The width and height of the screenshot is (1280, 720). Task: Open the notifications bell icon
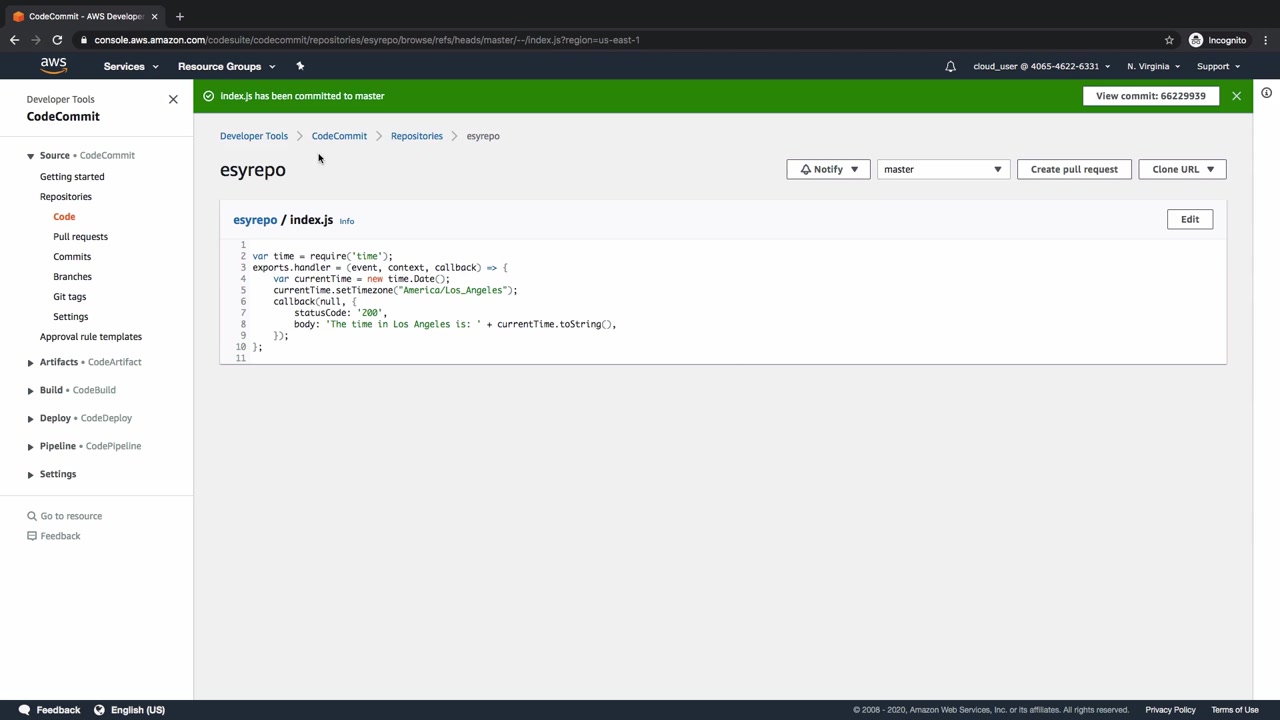950,66
